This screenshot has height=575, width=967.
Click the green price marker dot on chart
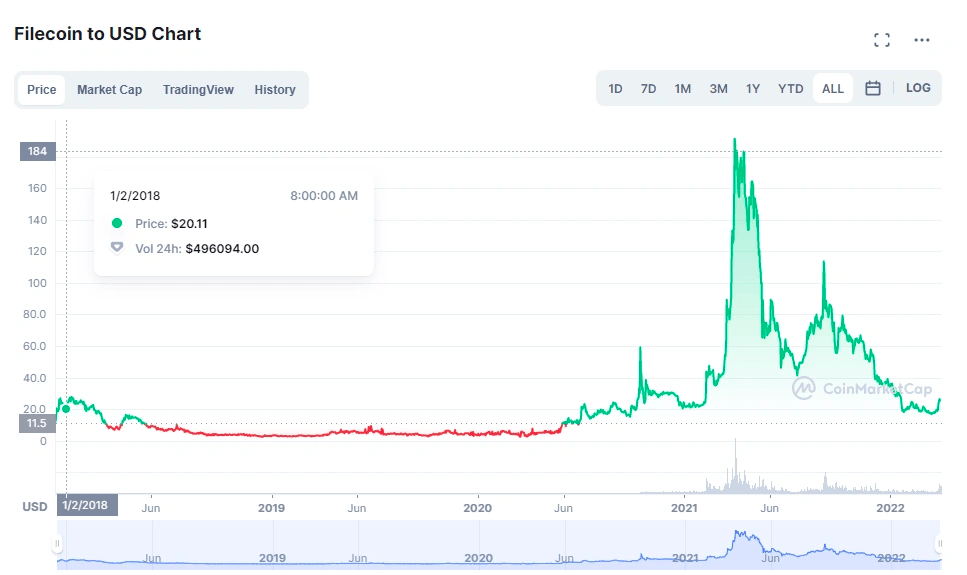point(66,408)
